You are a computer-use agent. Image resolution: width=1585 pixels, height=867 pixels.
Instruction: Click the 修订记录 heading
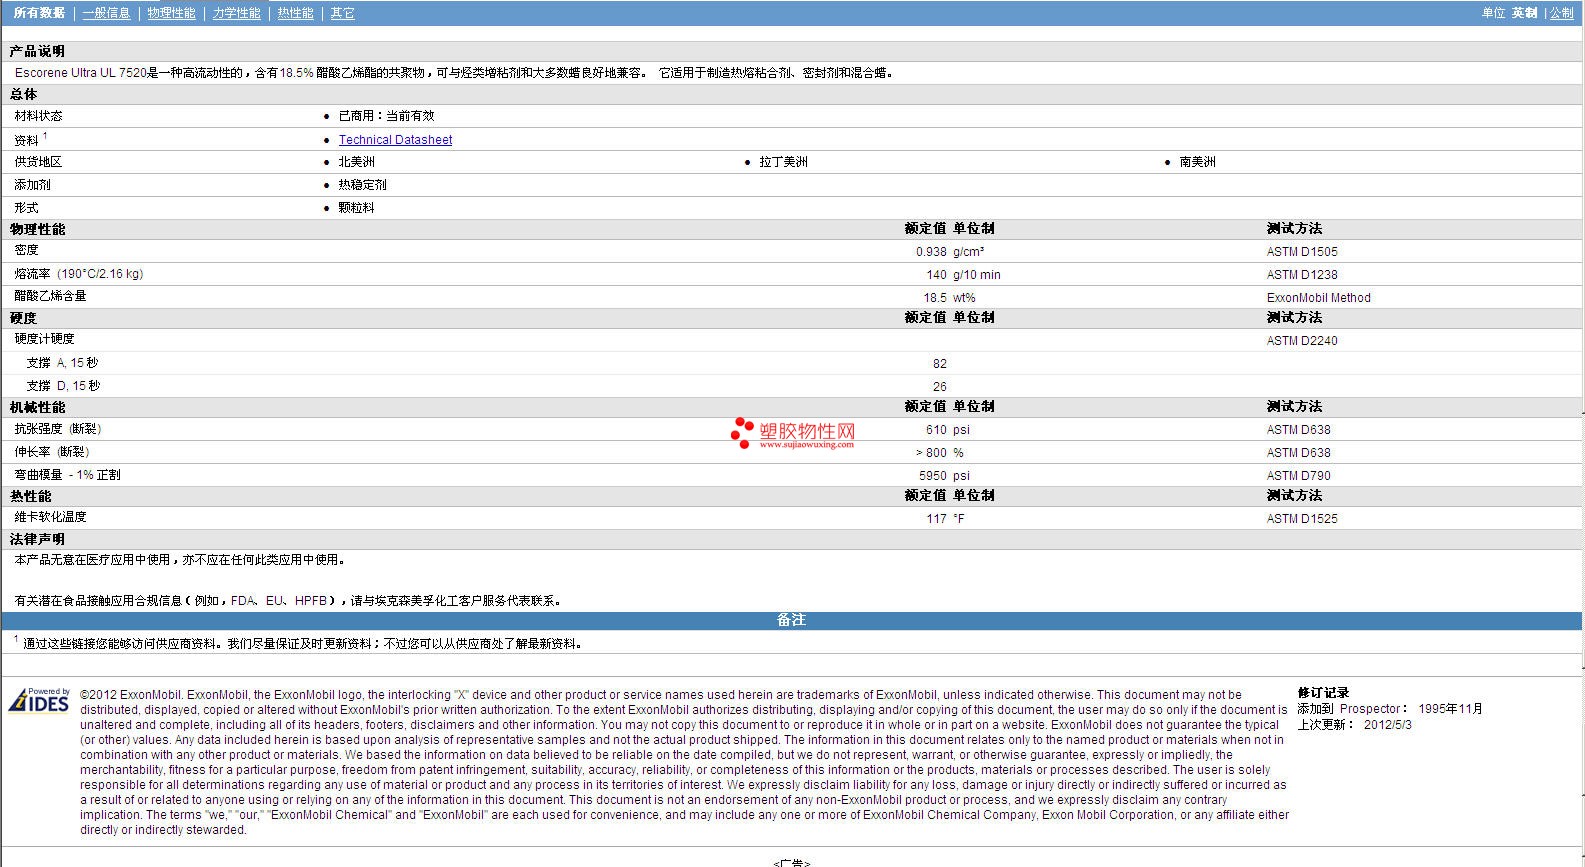pyautogui.click(x=1323, y=693)
